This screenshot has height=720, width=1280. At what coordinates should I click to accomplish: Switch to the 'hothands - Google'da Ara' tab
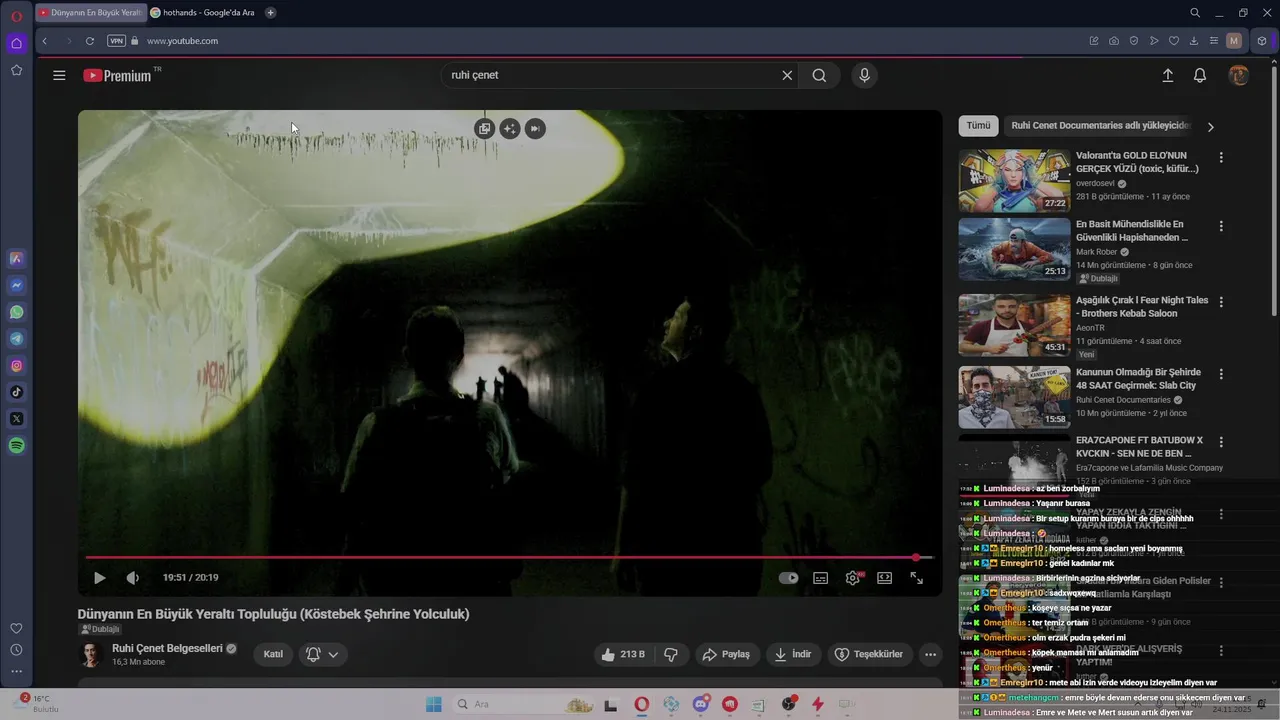click(203, 13)
